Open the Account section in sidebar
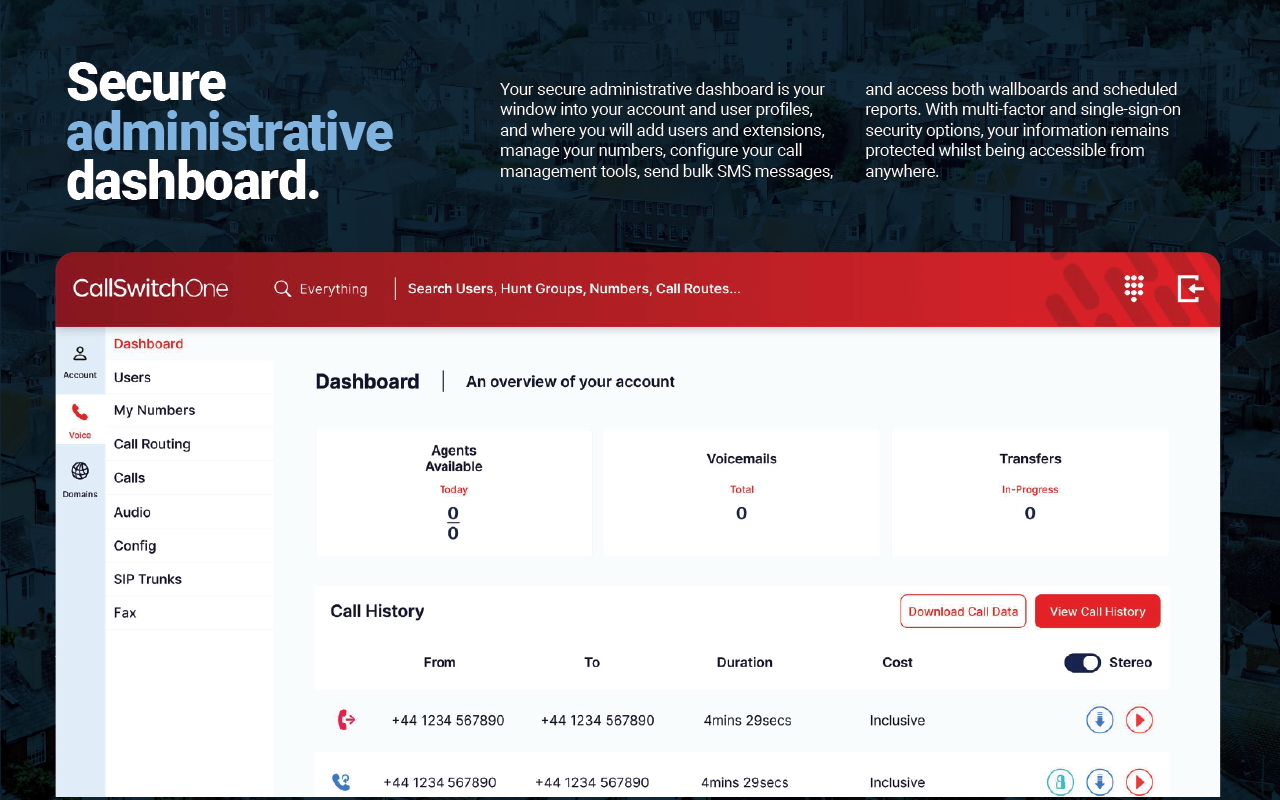 [80, 361]
